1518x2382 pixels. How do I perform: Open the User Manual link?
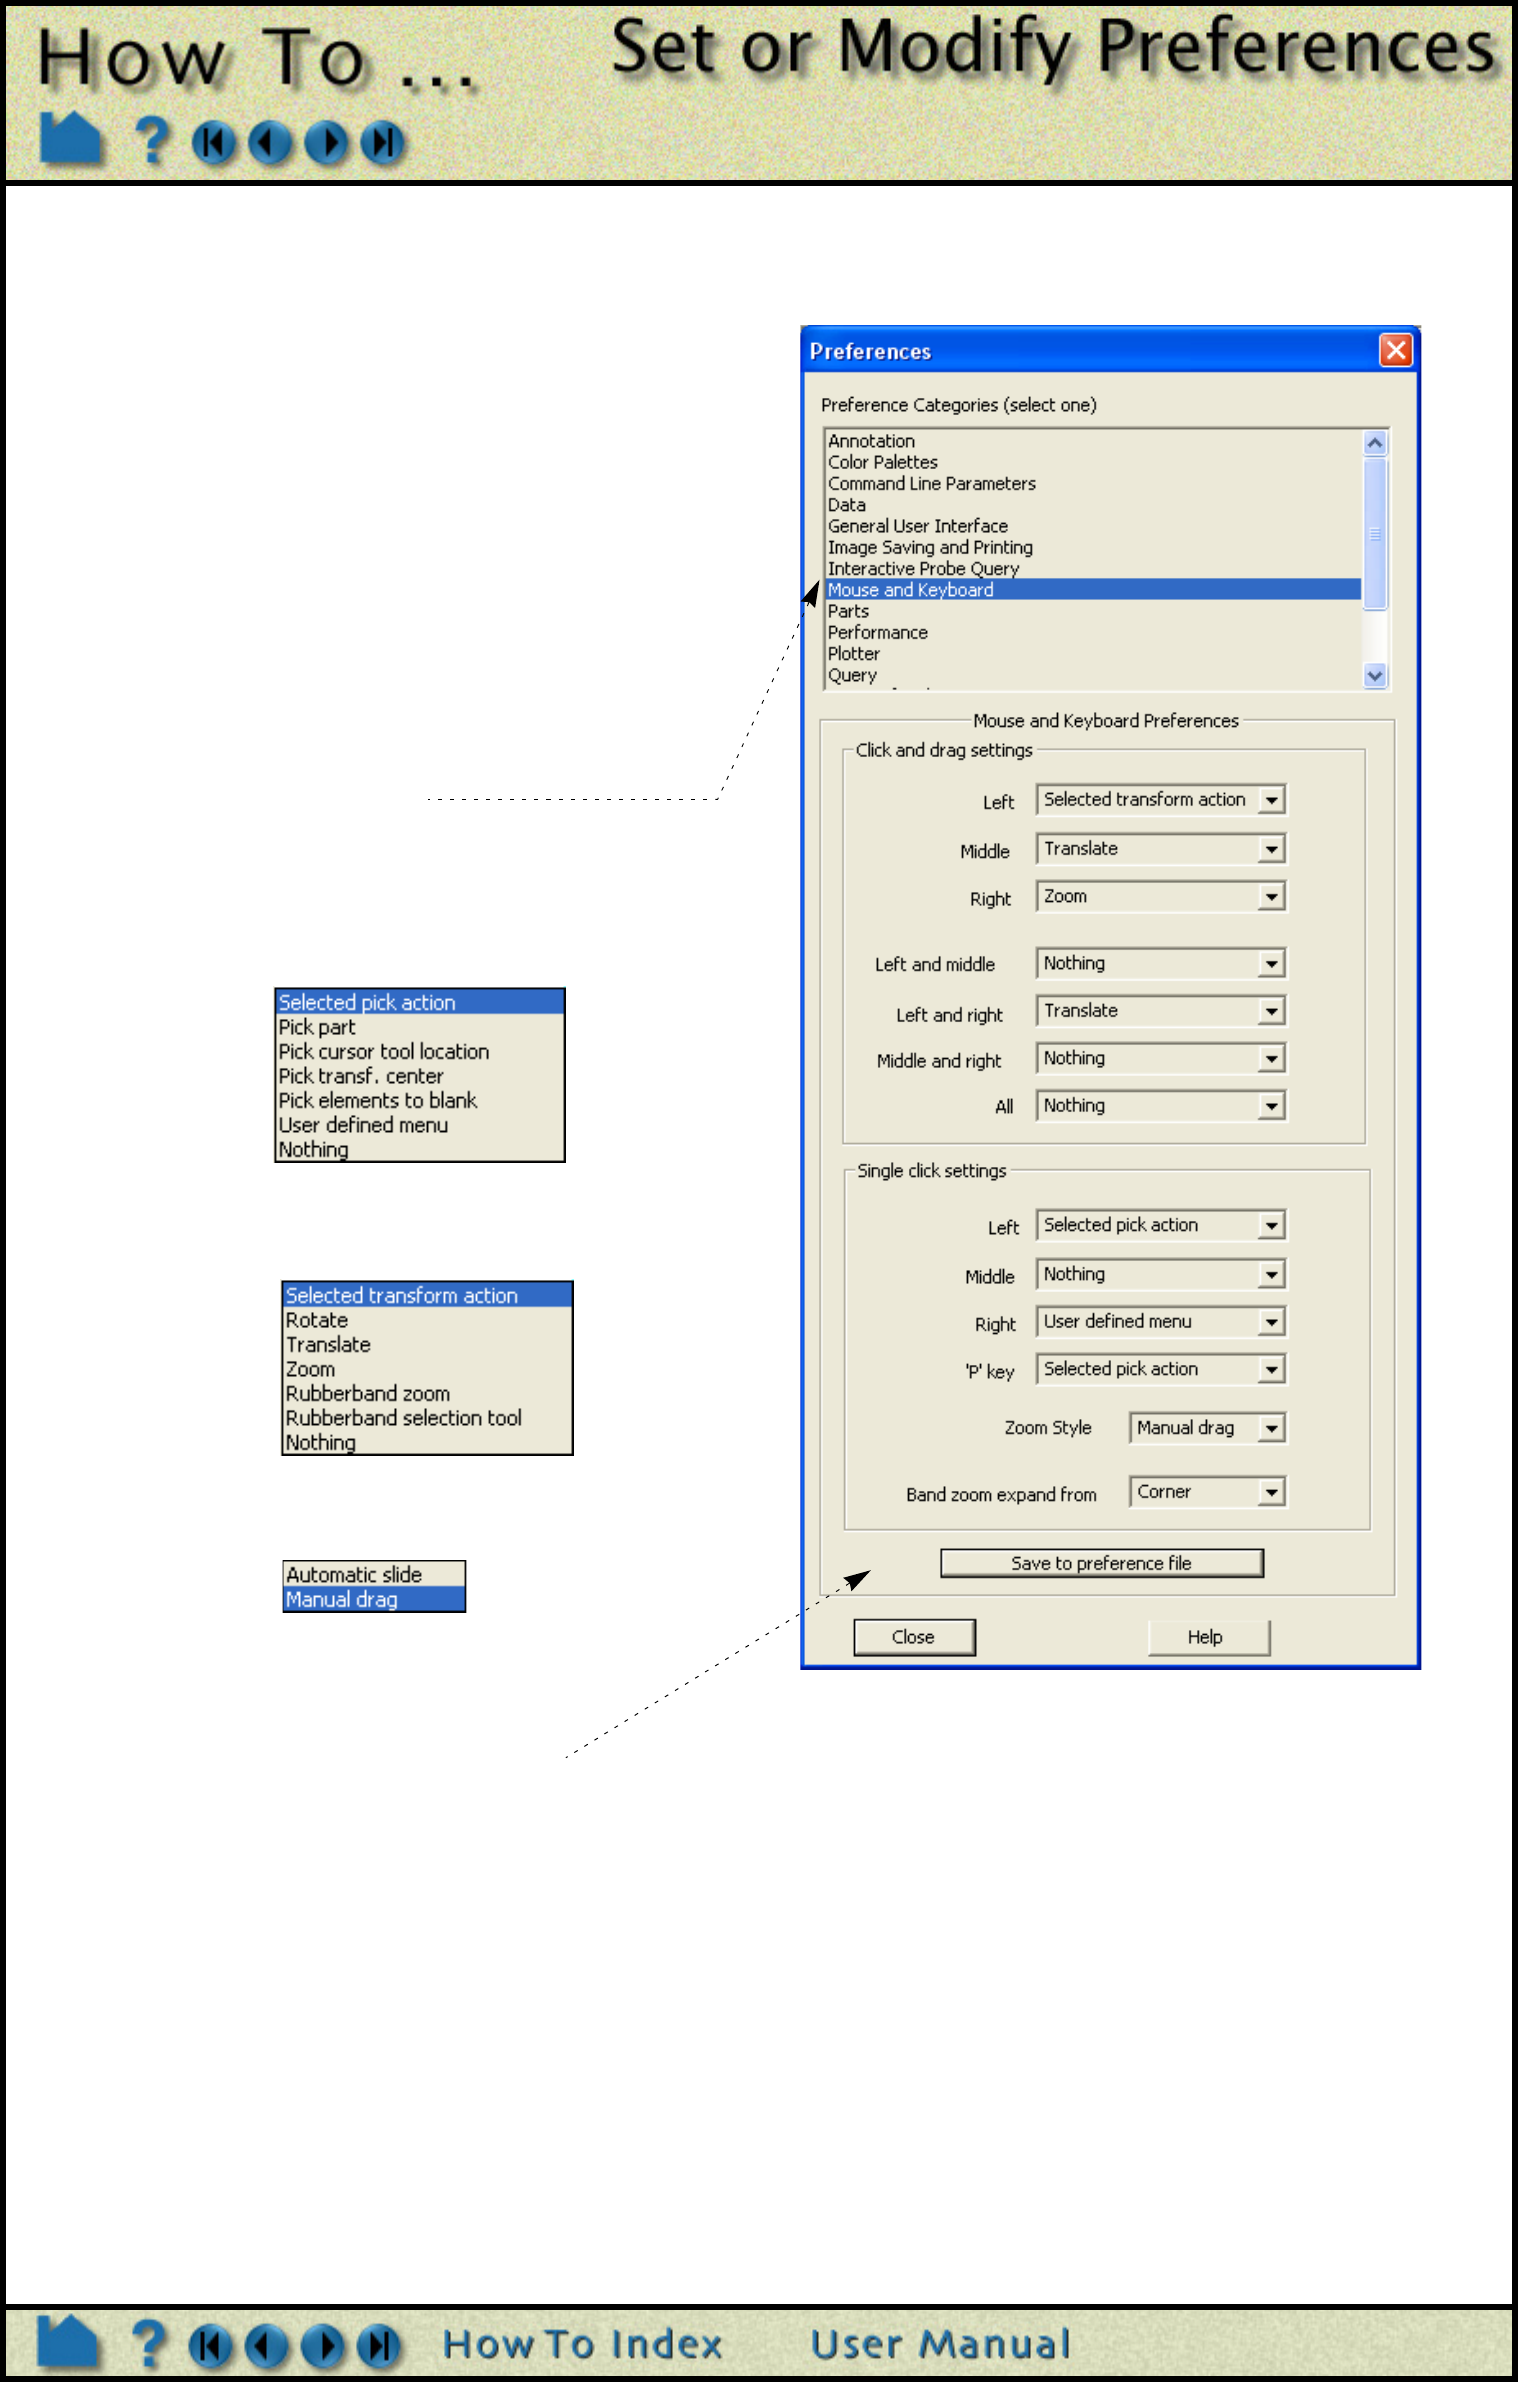(940, 2344)
